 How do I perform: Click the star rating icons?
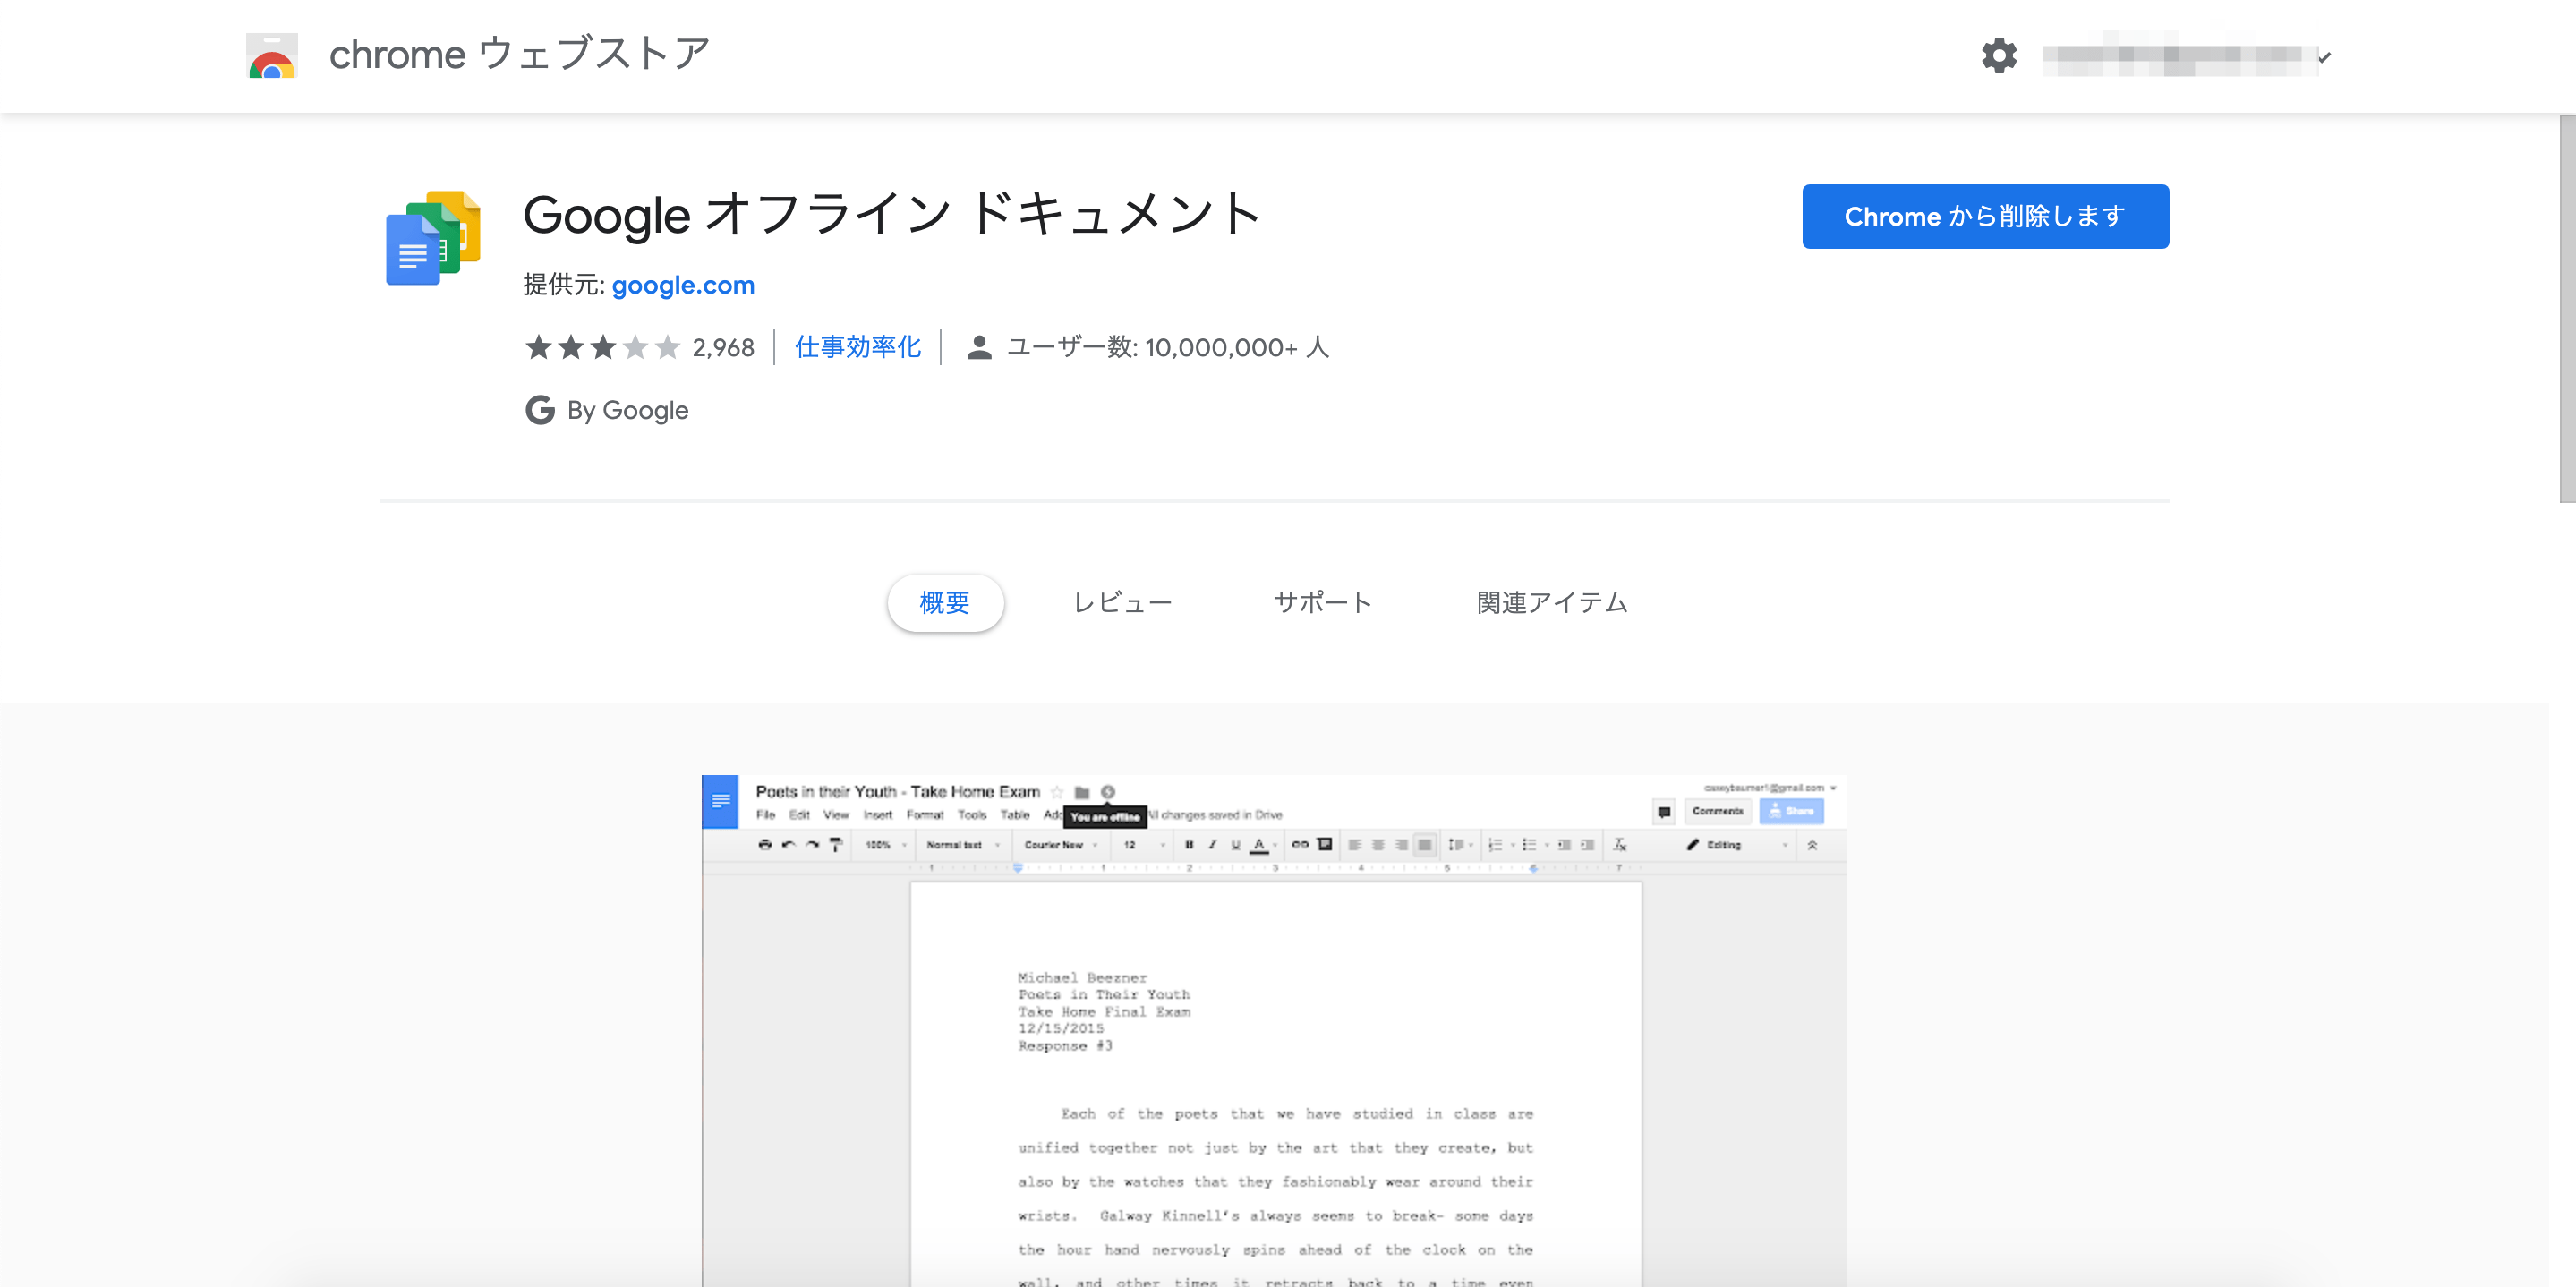pos(602,348)
